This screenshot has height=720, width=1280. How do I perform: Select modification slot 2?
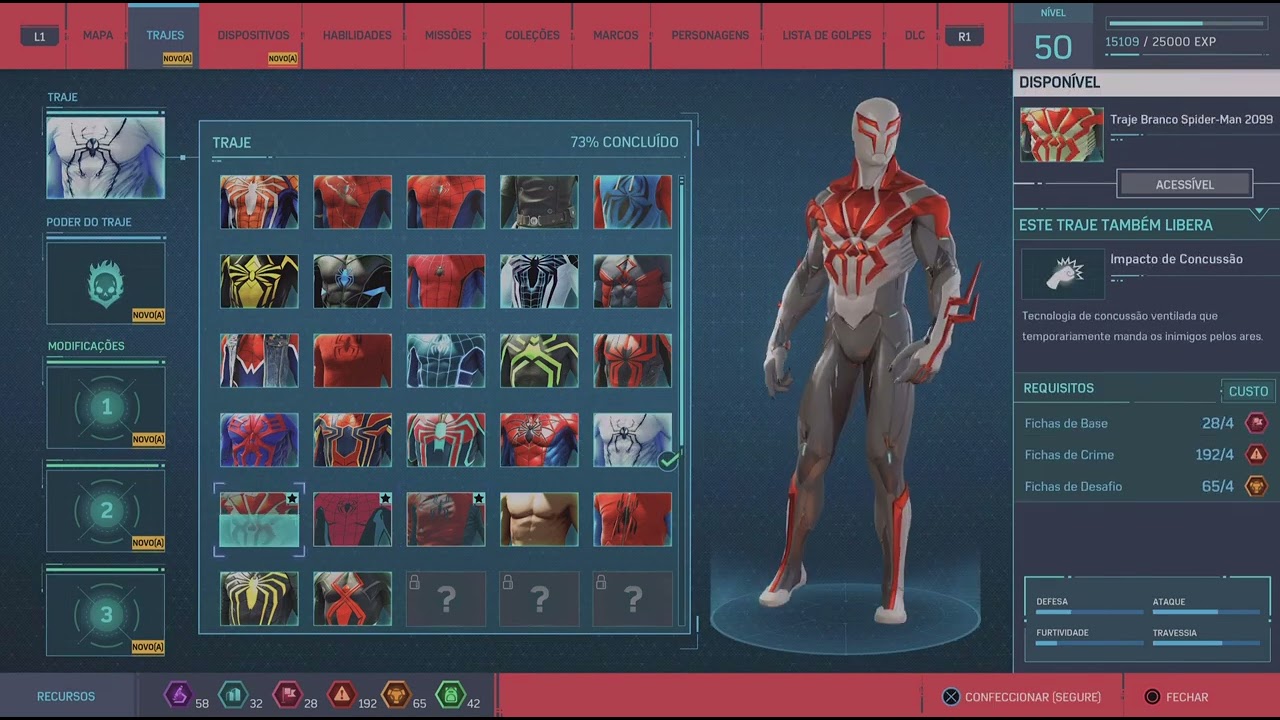105,511
